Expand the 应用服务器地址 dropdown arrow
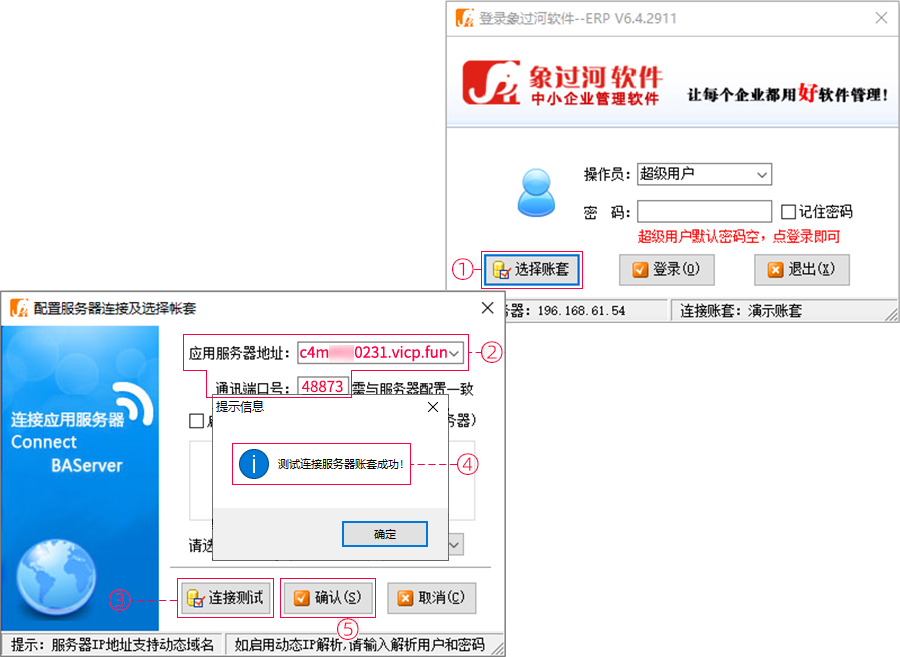Viewport: 900px width, 657px height. click(454, 353)
